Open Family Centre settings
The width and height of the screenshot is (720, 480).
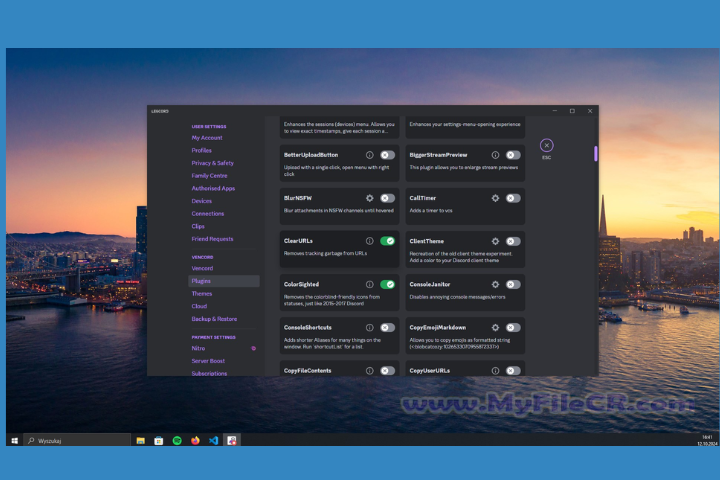(x=209, y=175)
